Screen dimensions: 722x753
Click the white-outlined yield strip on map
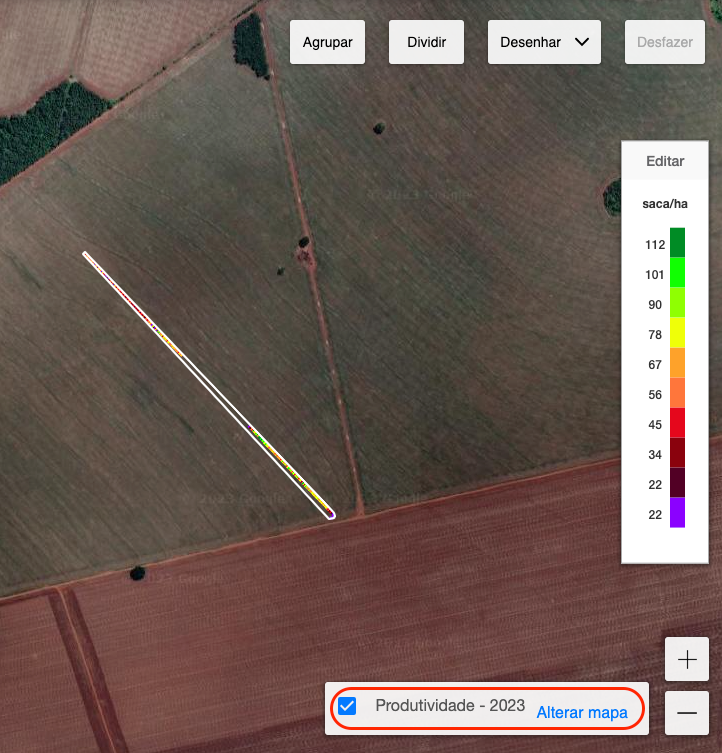click(208, 385)
